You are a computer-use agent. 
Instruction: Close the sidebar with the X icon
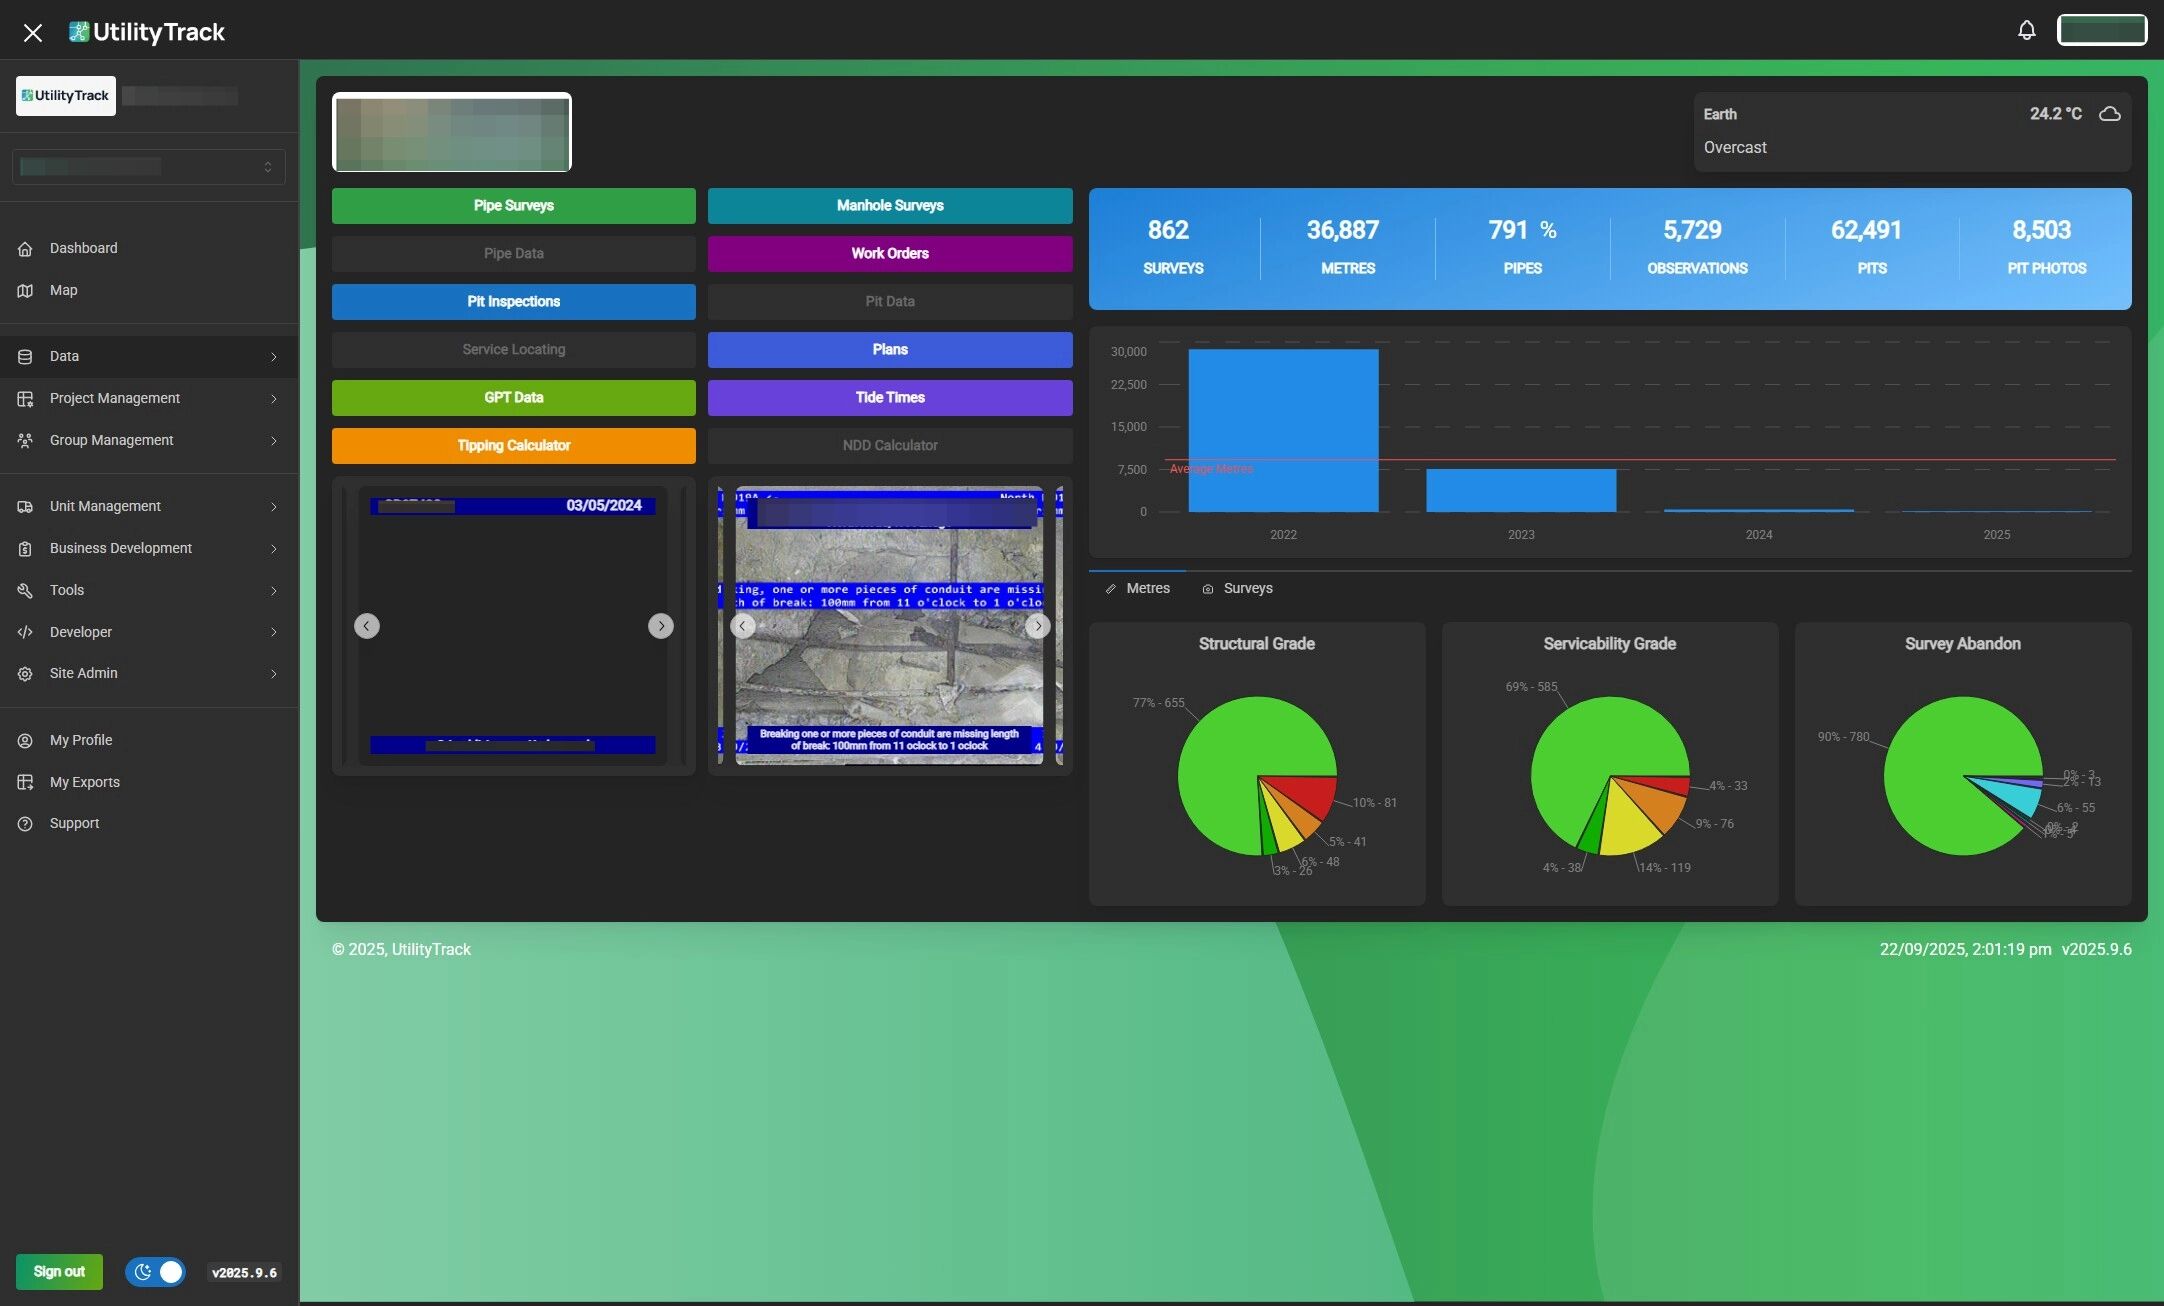click(32, 33)
